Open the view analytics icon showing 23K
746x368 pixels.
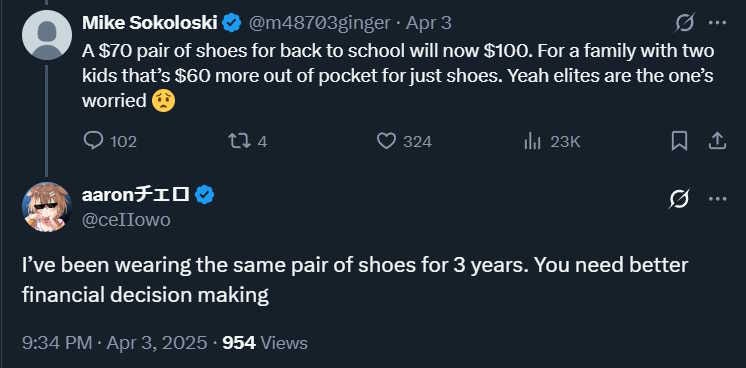click(532, 141)
